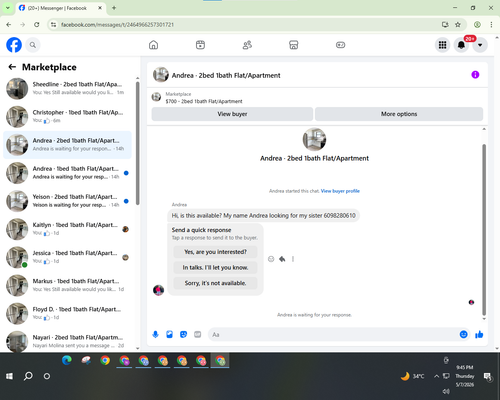This screenshot has width=500, height=400.
Task: Reply to Andrea's message with arrow icon
Action: 282,259
